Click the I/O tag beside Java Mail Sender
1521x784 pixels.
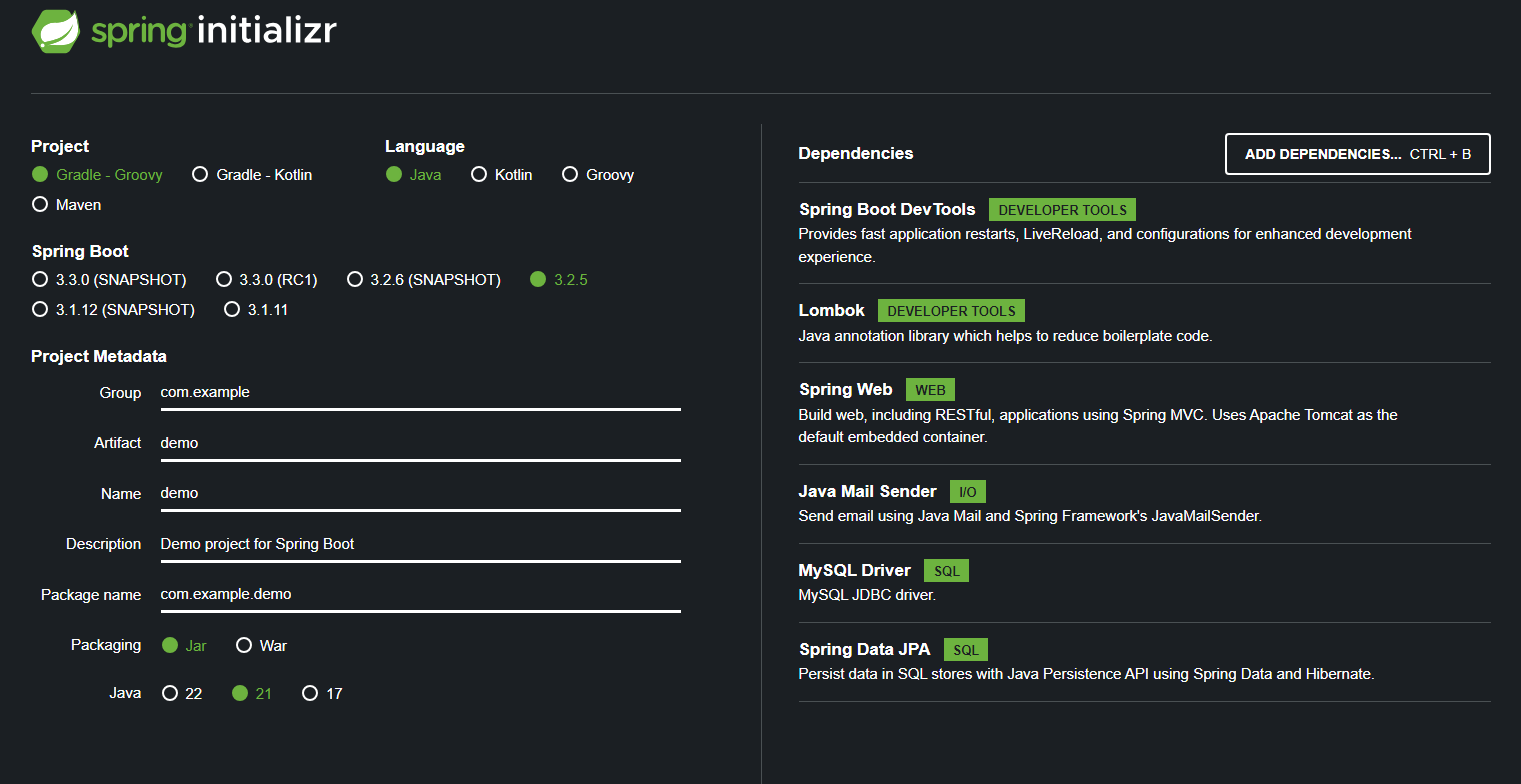pyautogui.click(x=968, y=492)
